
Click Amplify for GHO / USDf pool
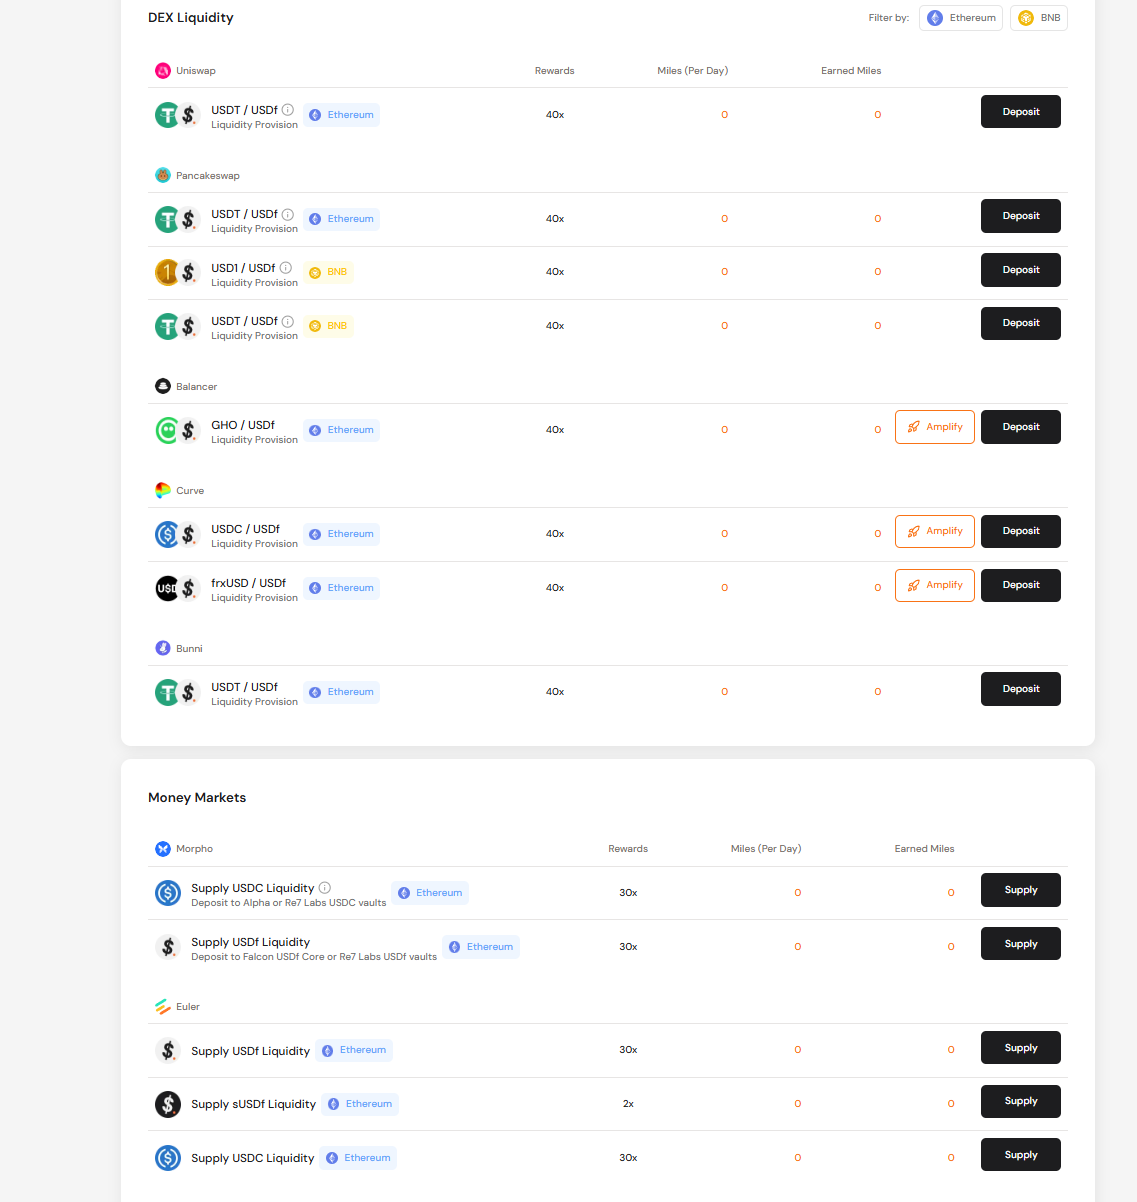(935, 427)
